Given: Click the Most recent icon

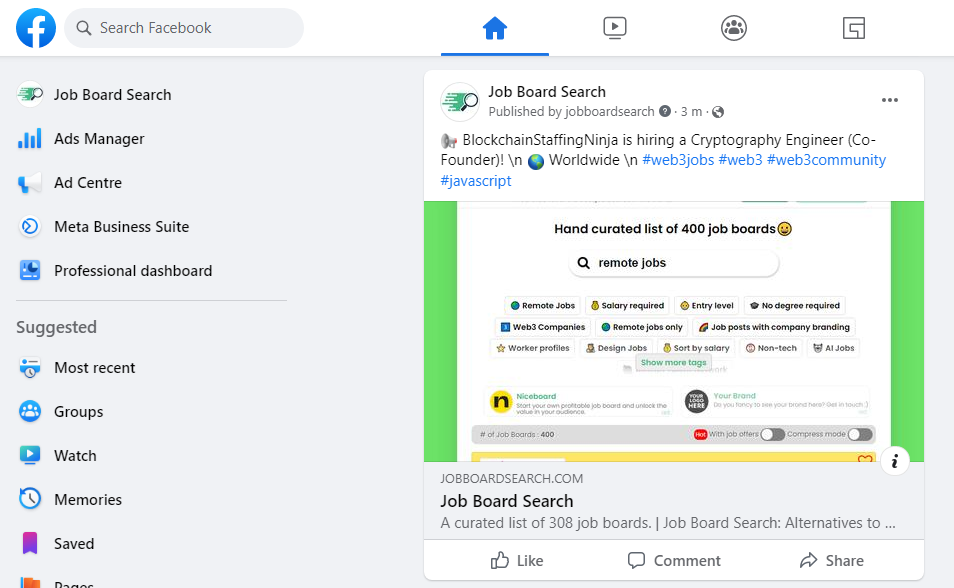Looking at the screenshot, I should [x=30, y=368].
